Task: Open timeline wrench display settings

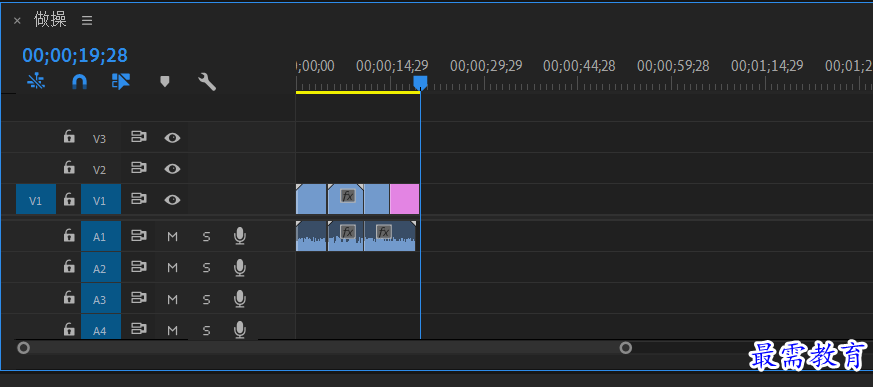Action: [x=207, y=82]
